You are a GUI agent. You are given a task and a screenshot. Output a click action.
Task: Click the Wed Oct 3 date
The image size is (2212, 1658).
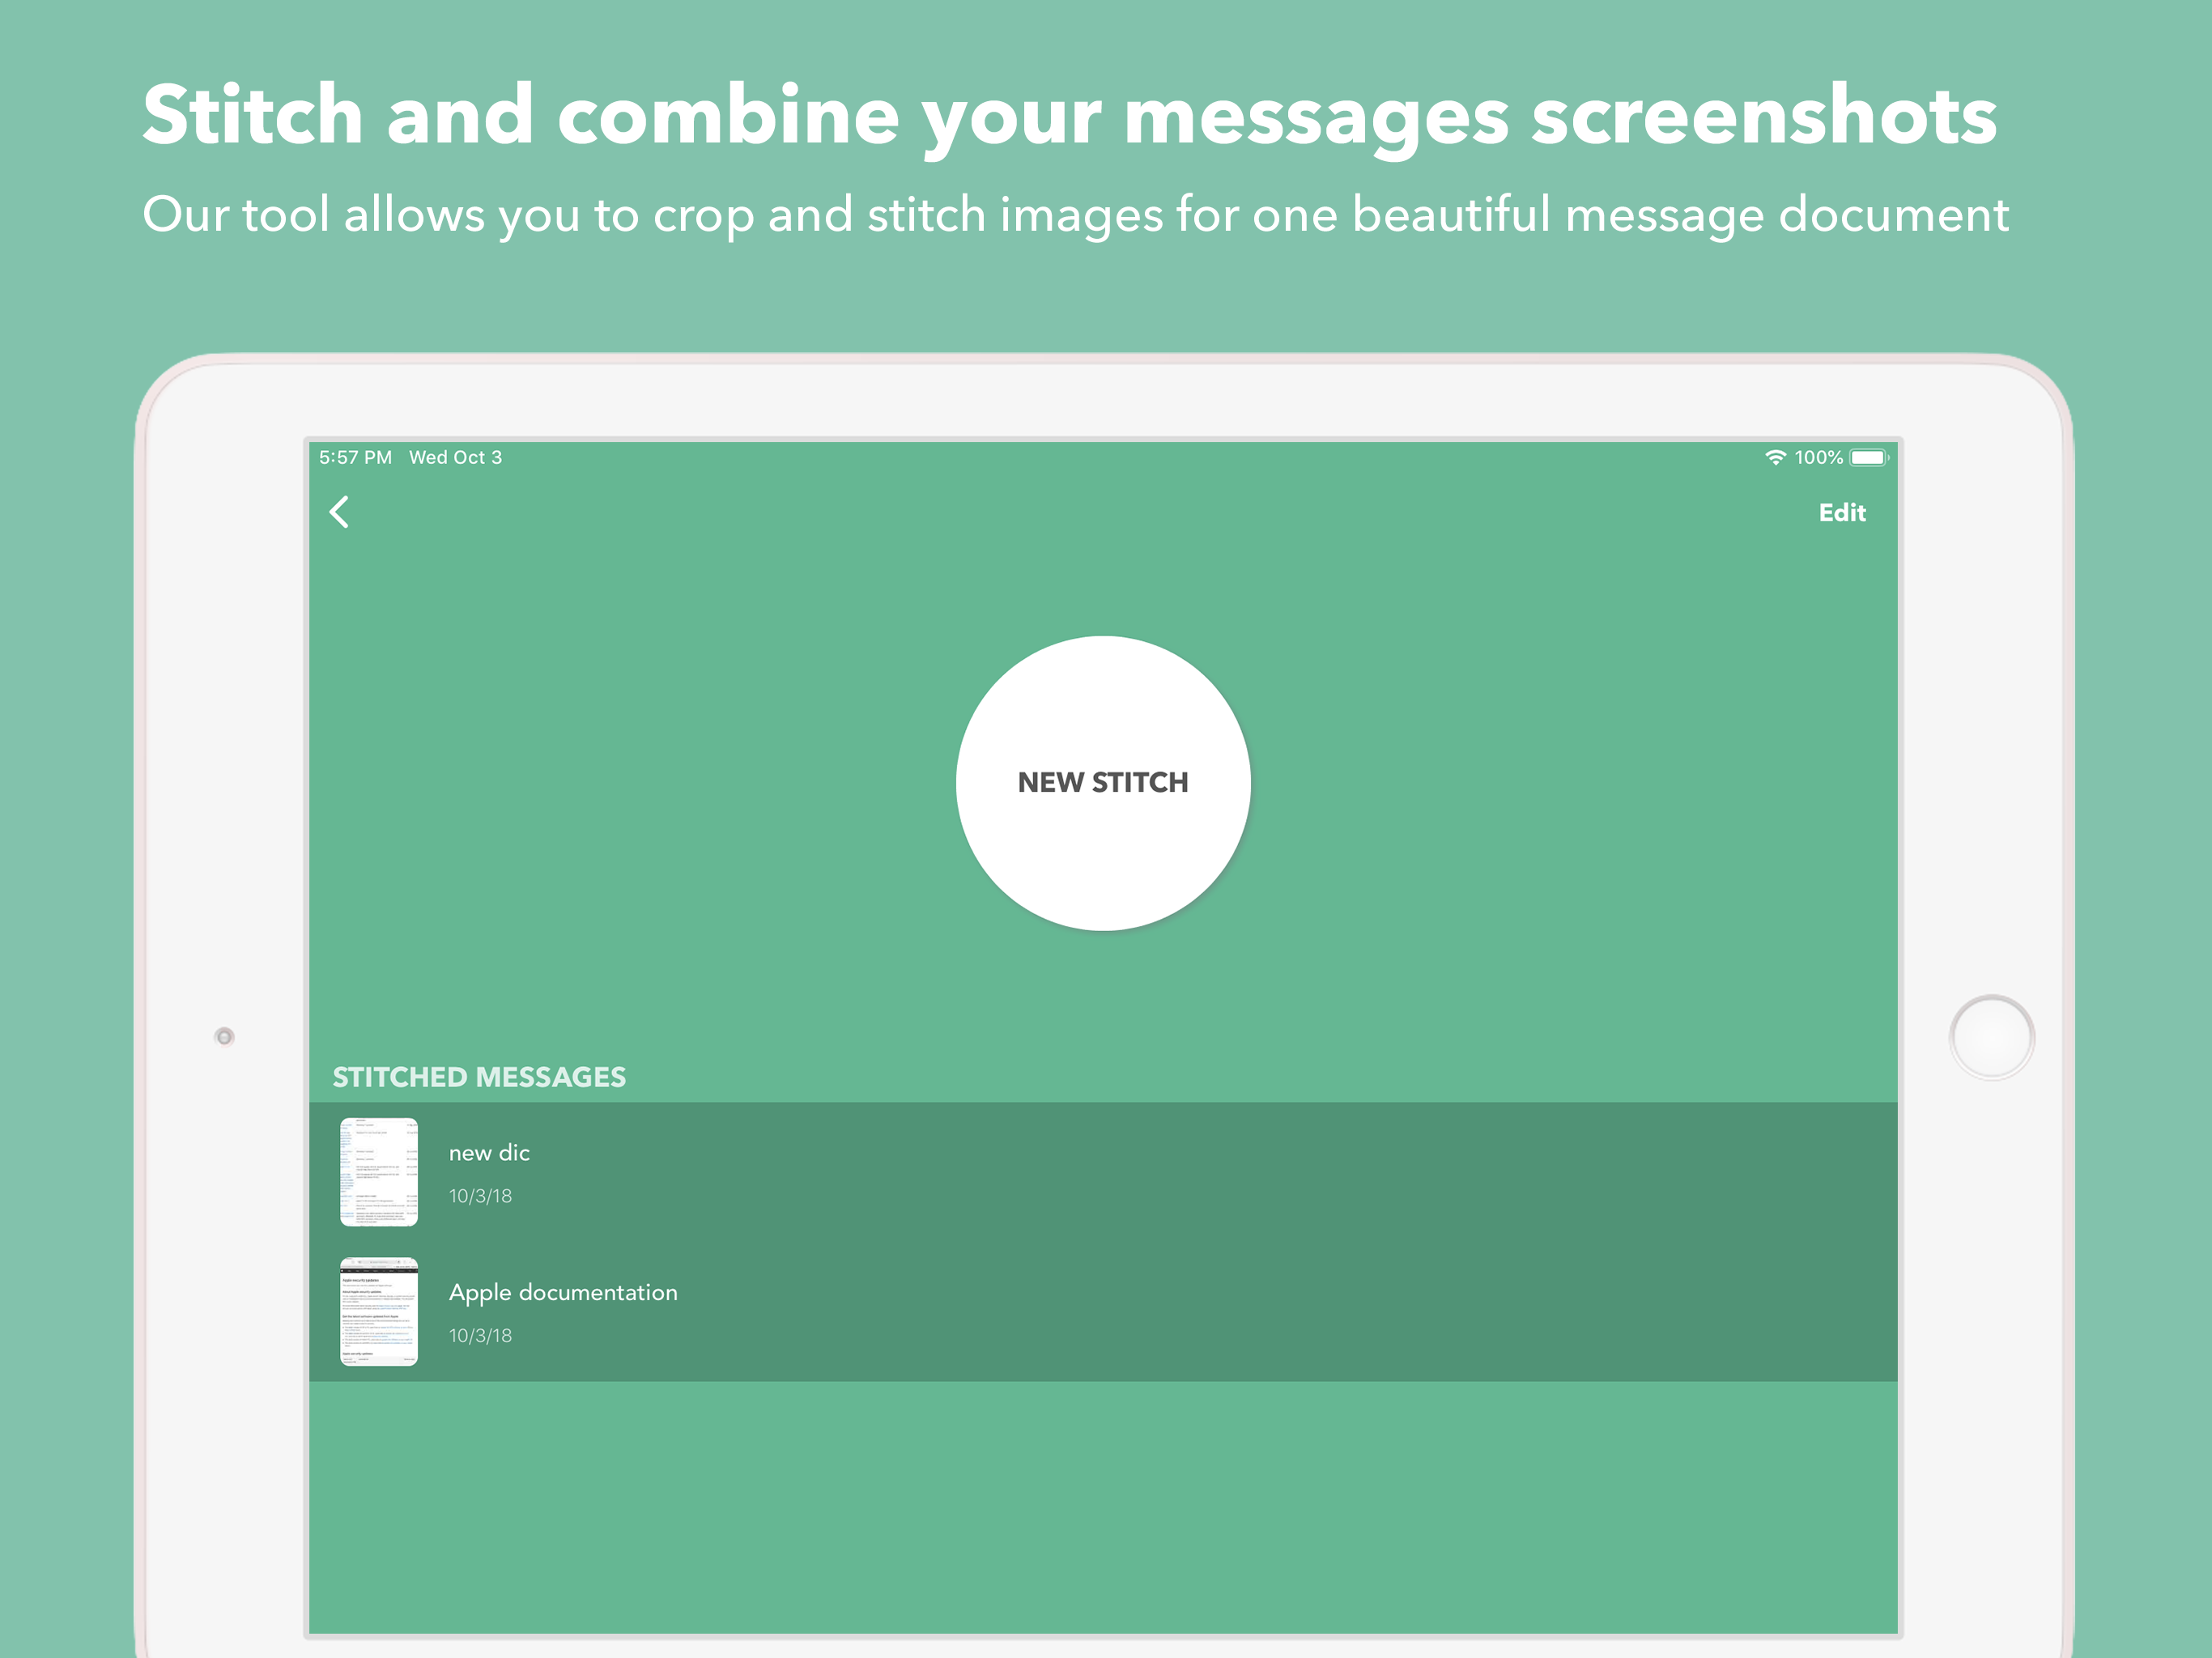coord(455,458)
